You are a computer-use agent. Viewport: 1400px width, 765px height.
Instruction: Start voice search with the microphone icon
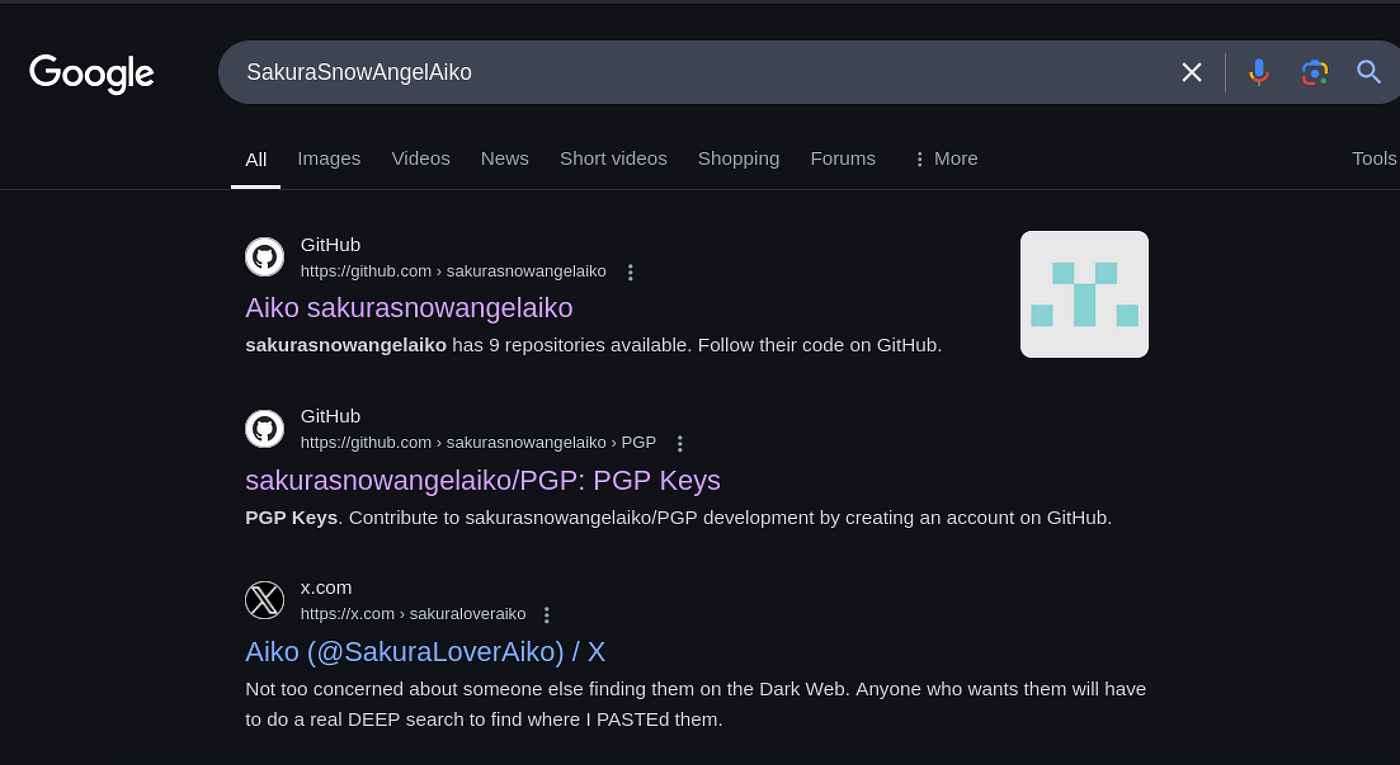pyautogui.click(x=1259, y=72)
